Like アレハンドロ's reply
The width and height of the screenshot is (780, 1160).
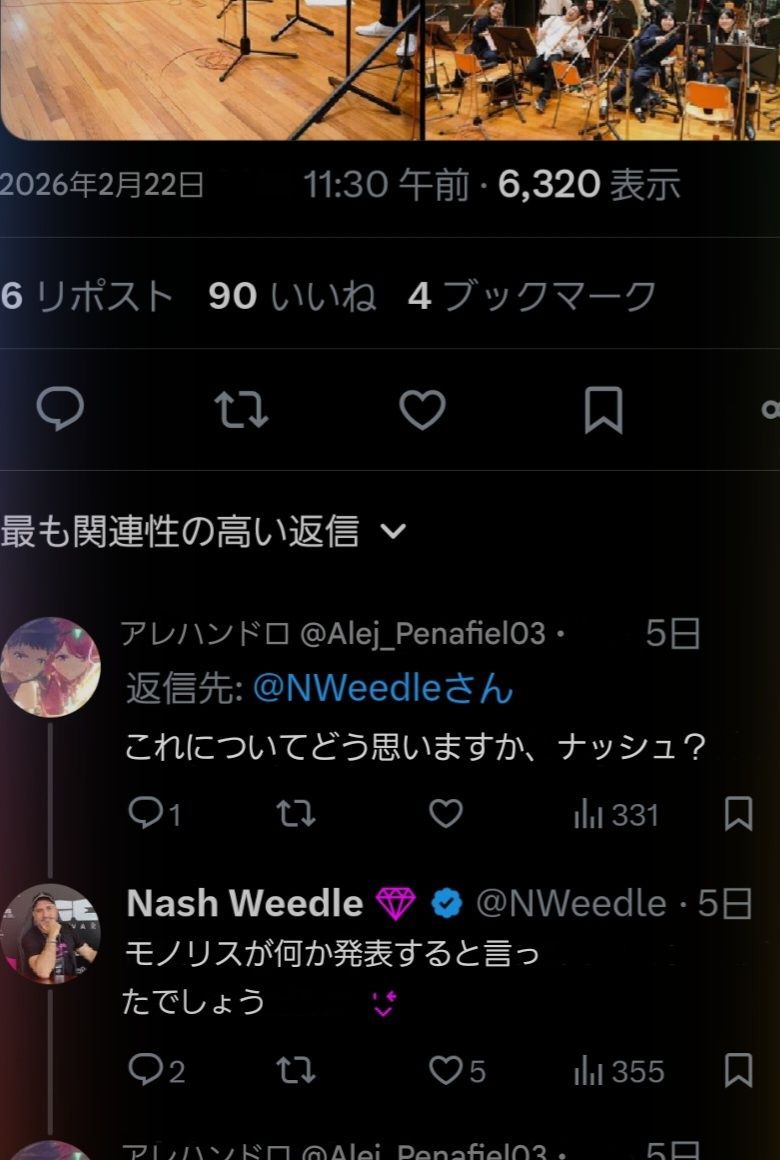pyautogui.click(x=446, y=814)
